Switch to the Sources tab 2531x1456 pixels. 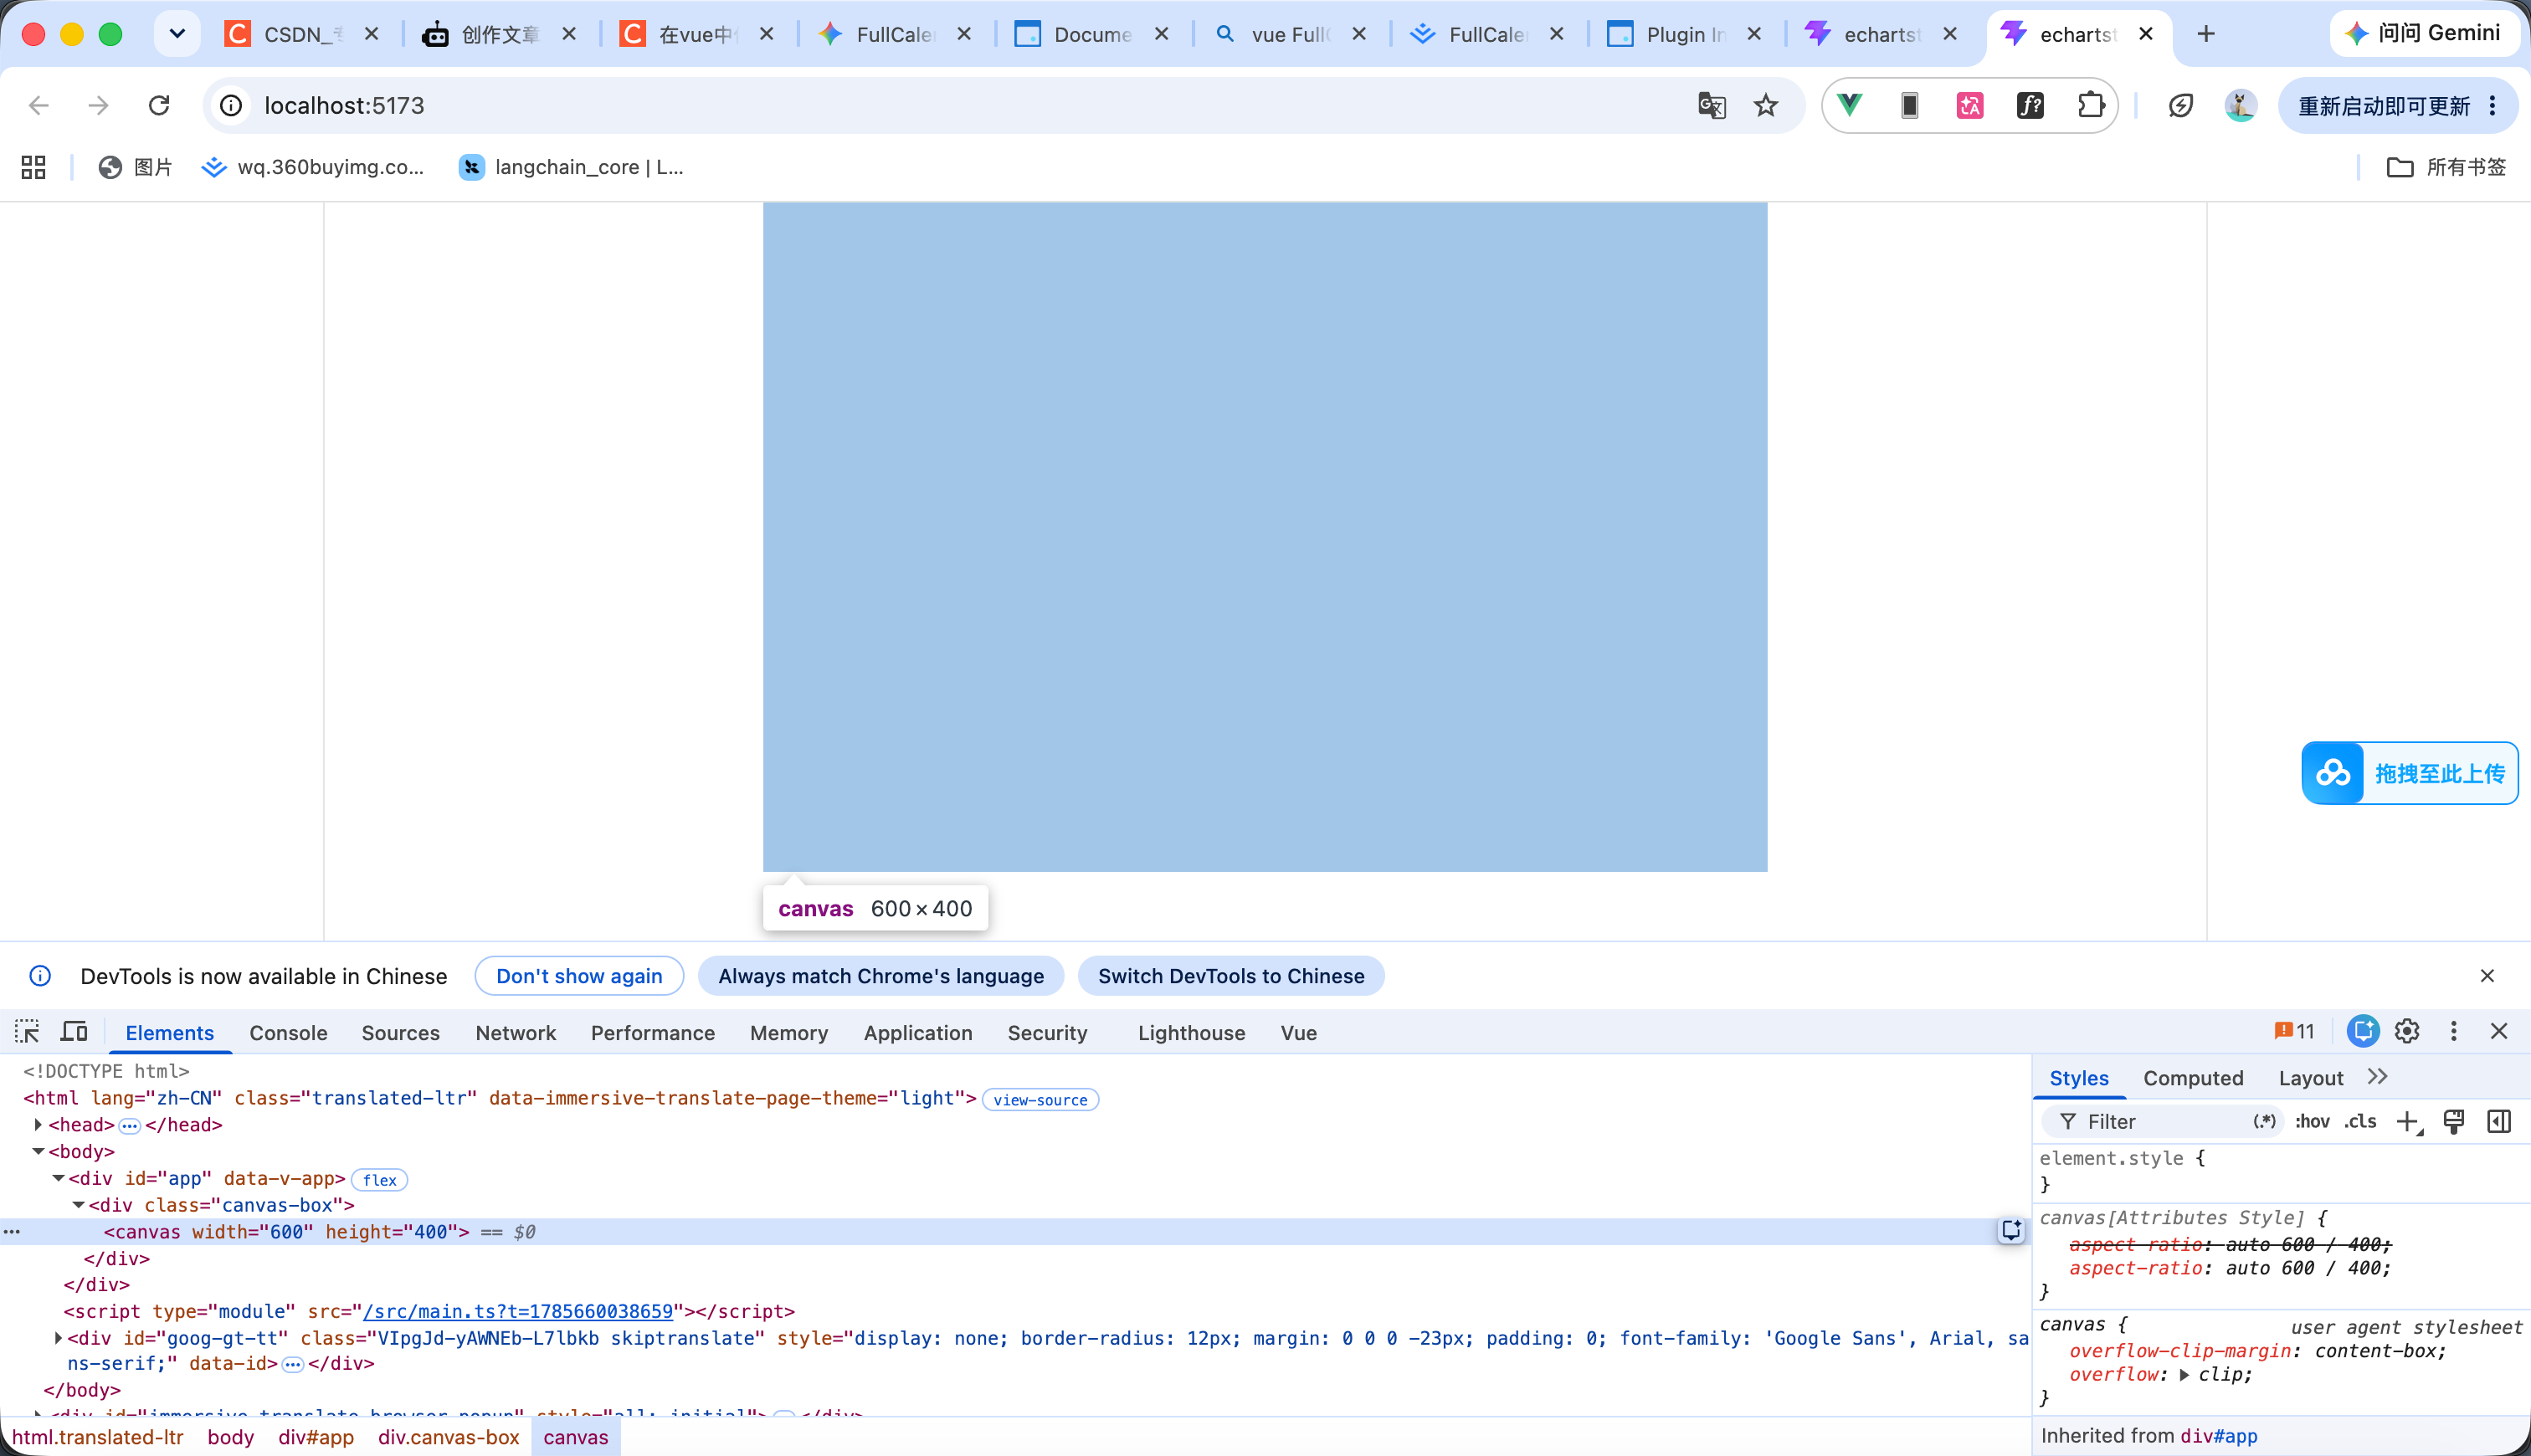pos(400,1033)
